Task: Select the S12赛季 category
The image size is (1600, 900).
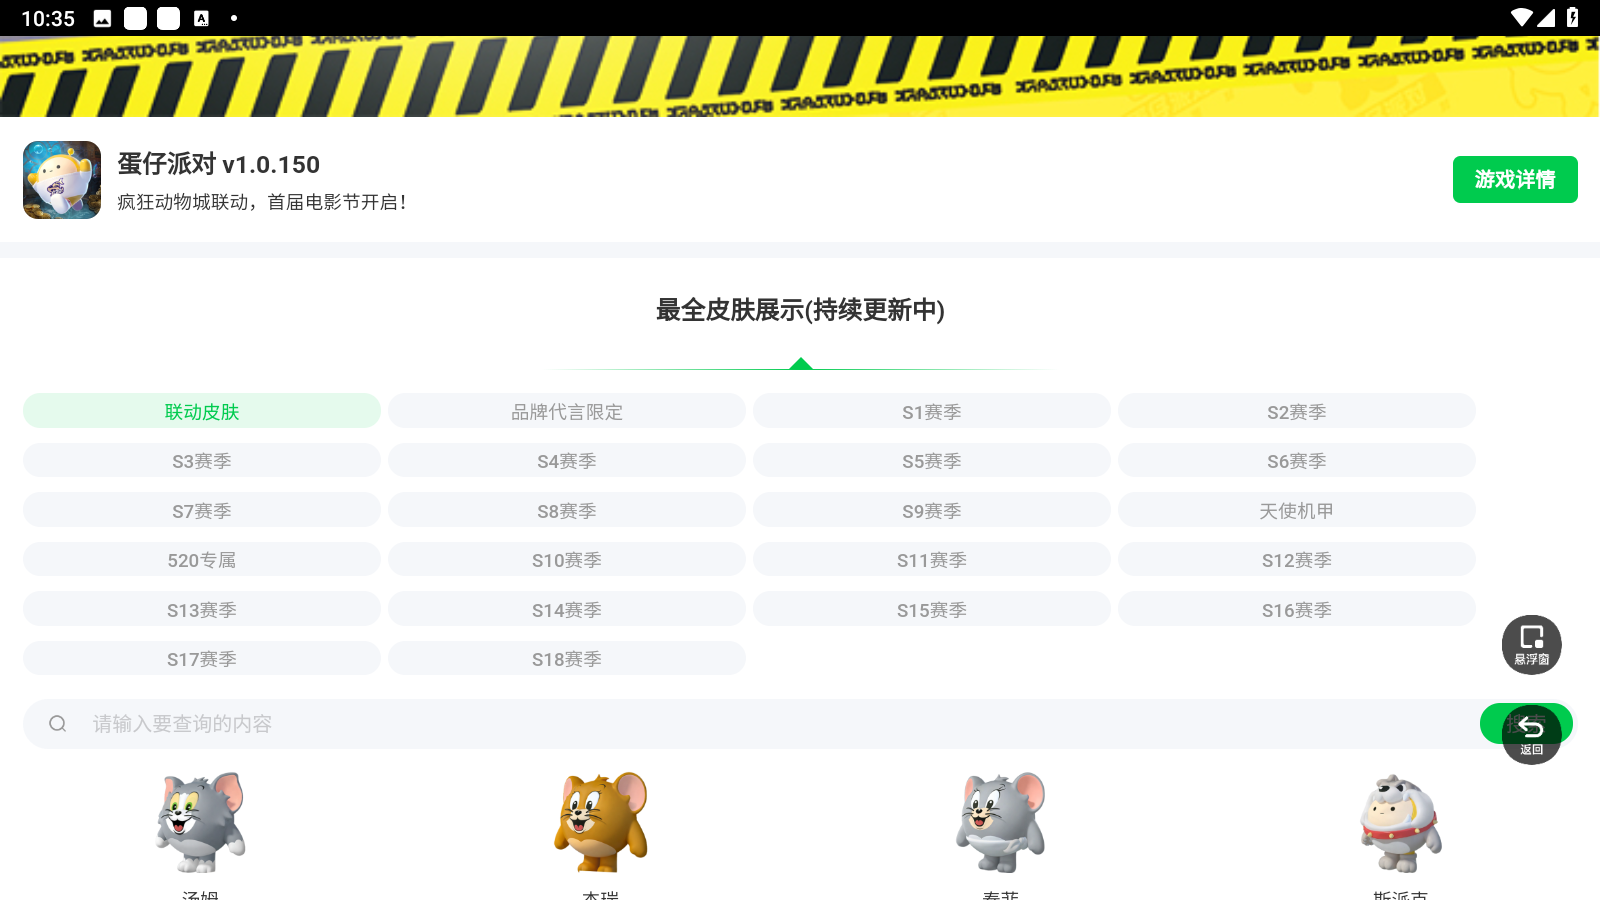Action: (x=1297, y=559)
